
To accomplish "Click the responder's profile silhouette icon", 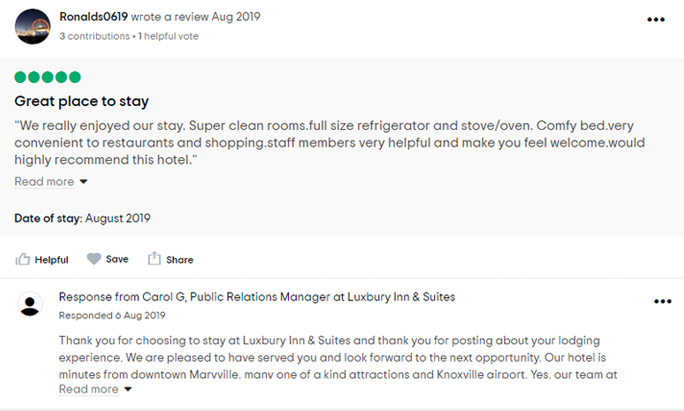I will [31, 305].
